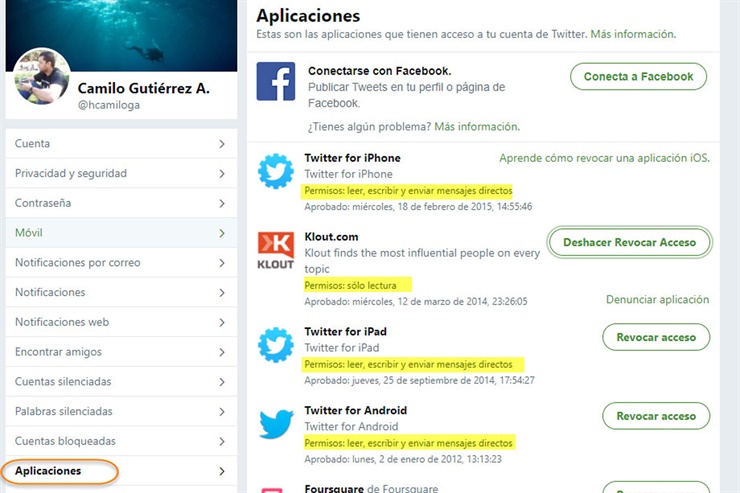Click the Facebook logo icon
This screenshot has height=493, width=740.
coord(276,81)
